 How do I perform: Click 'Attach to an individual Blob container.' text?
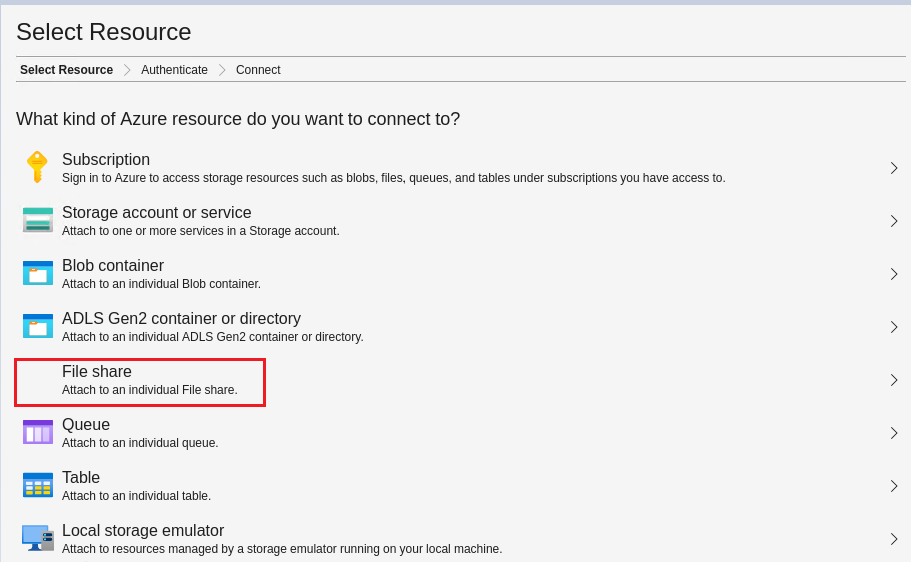coord(161,284)
